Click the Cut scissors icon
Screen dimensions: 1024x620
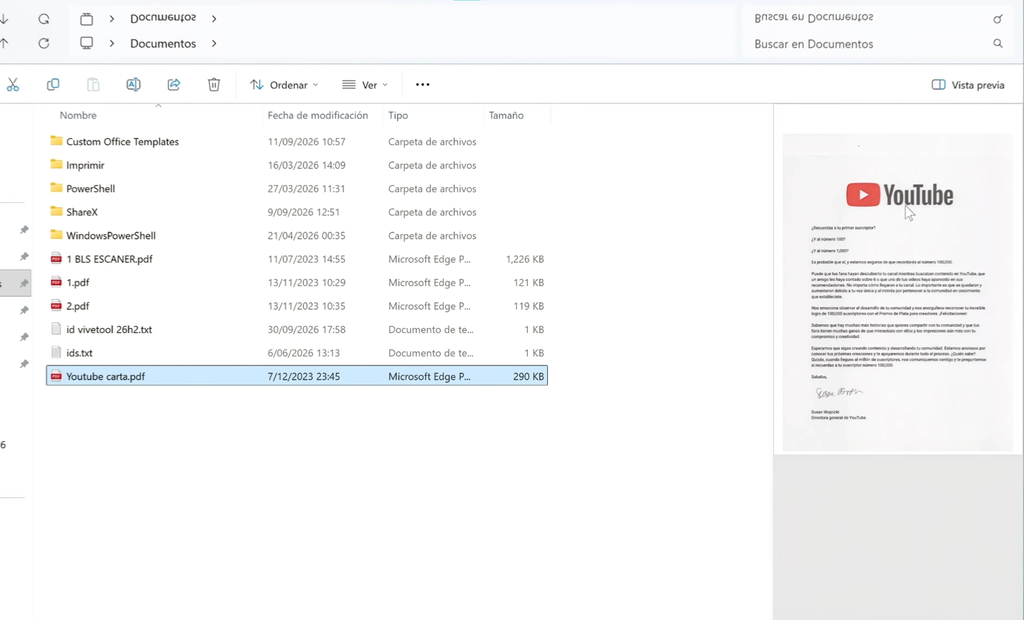[x=12, y=84]
